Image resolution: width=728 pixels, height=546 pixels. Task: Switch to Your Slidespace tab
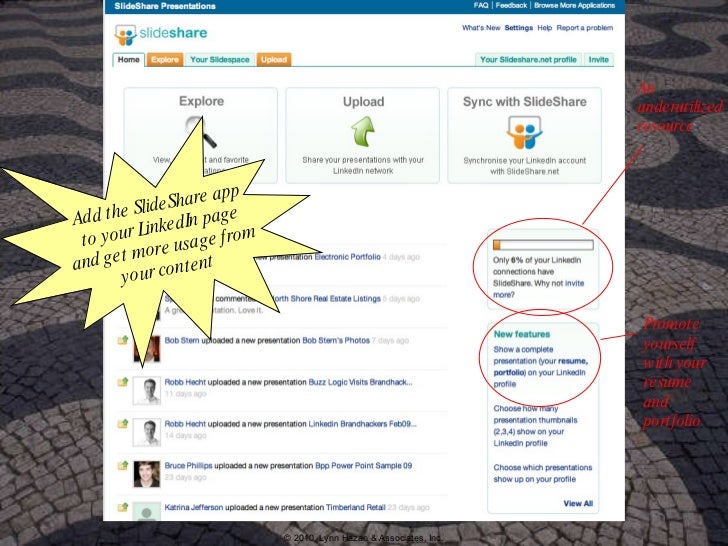(x=220, y=59)
